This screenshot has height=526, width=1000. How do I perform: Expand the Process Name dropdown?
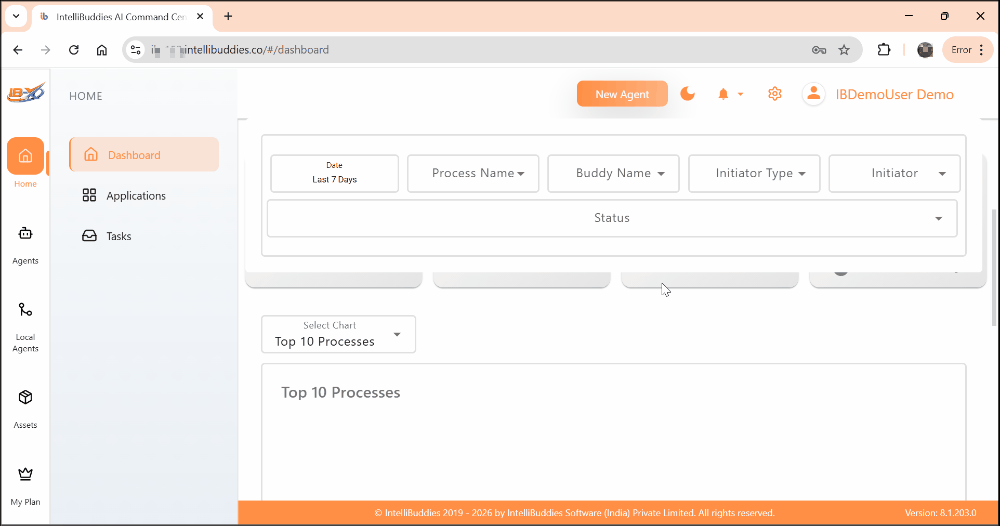coord(473,173)
